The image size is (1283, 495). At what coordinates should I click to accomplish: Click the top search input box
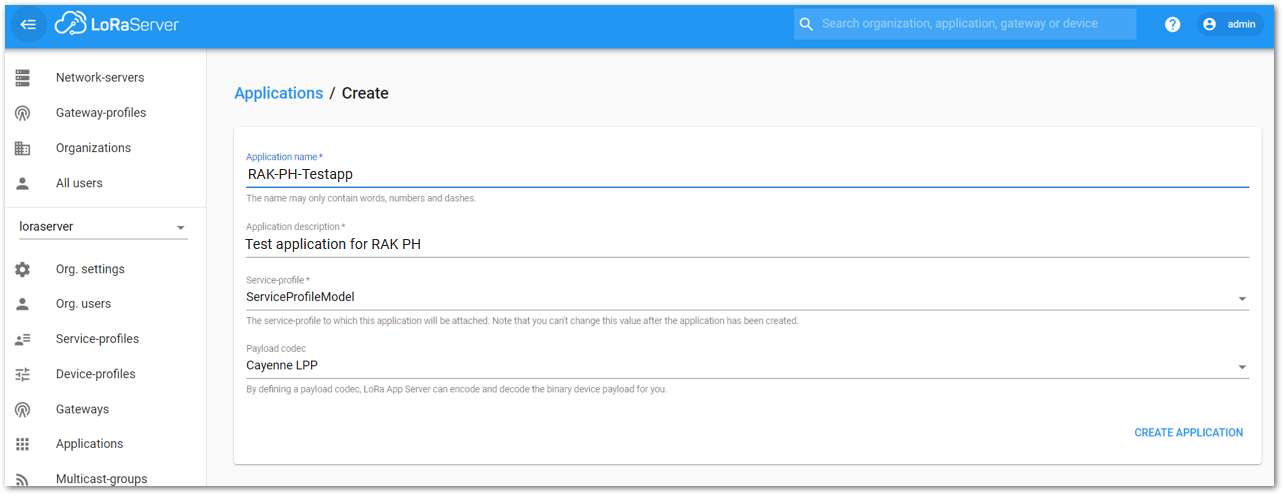(965, 24)
